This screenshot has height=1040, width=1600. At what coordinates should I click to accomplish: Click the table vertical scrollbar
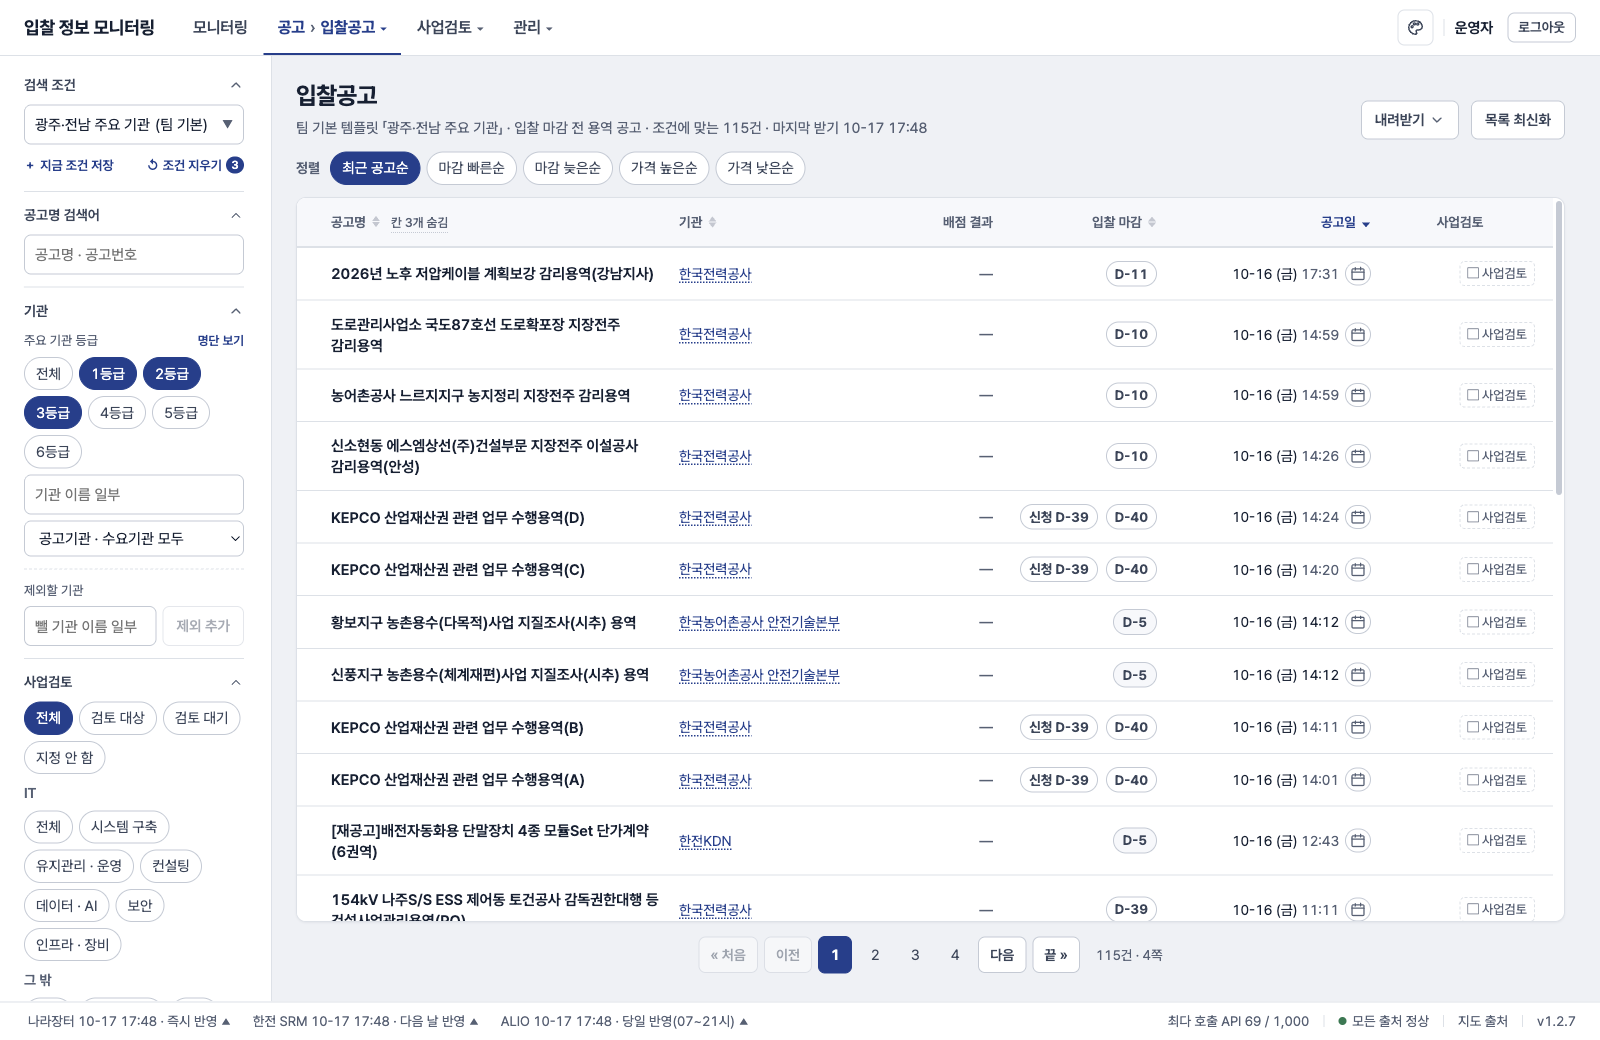pyautogui.click(x=1558, y=346)
